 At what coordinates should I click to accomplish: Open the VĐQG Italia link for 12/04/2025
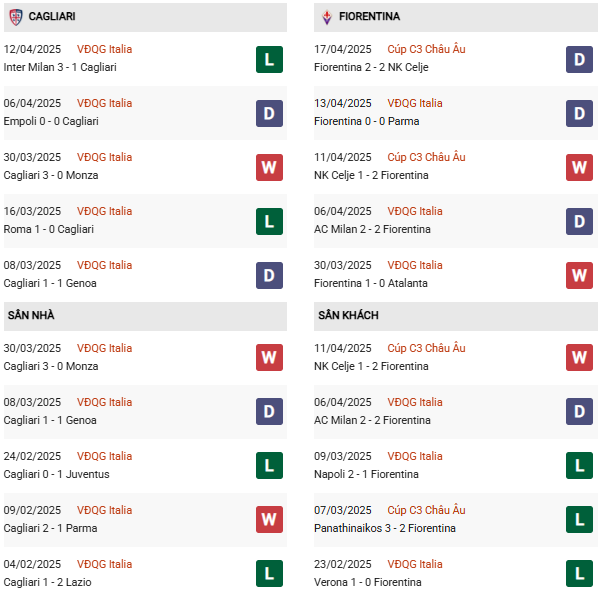tap(104, 49)
